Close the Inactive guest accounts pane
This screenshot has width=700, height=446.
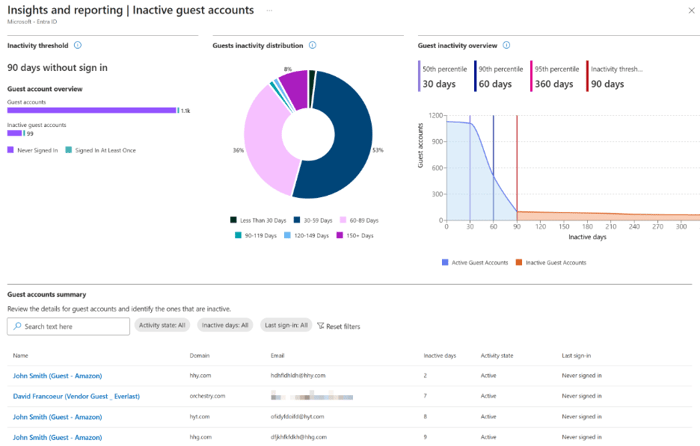[691, 10]
